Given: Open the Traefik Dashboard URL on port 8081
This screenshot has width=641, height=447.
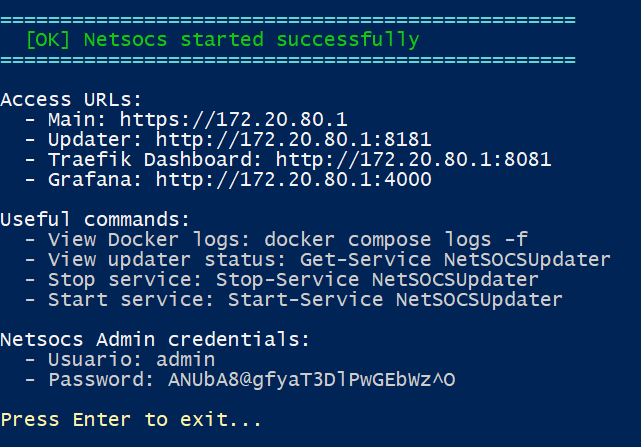Looking at the screenshot, I should (x=414, y=160).
